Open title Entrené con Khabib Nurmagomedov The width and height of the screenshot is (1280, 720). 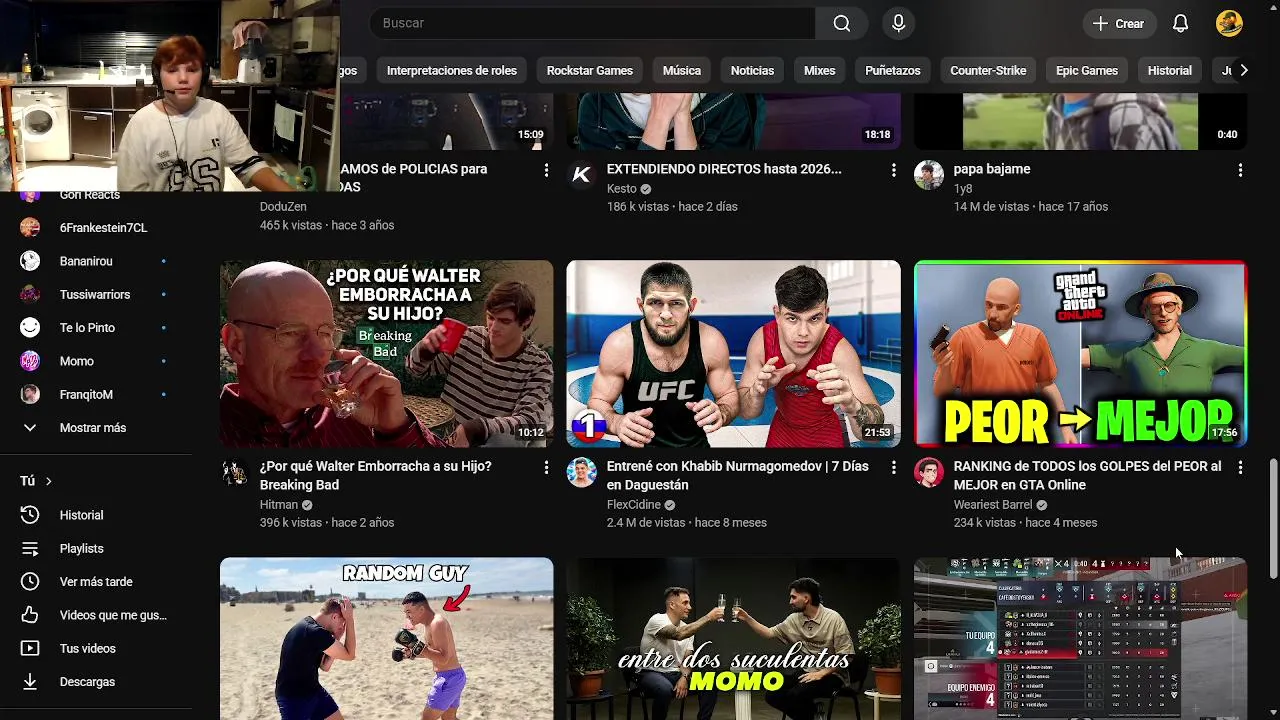click(x=737, y=475)
